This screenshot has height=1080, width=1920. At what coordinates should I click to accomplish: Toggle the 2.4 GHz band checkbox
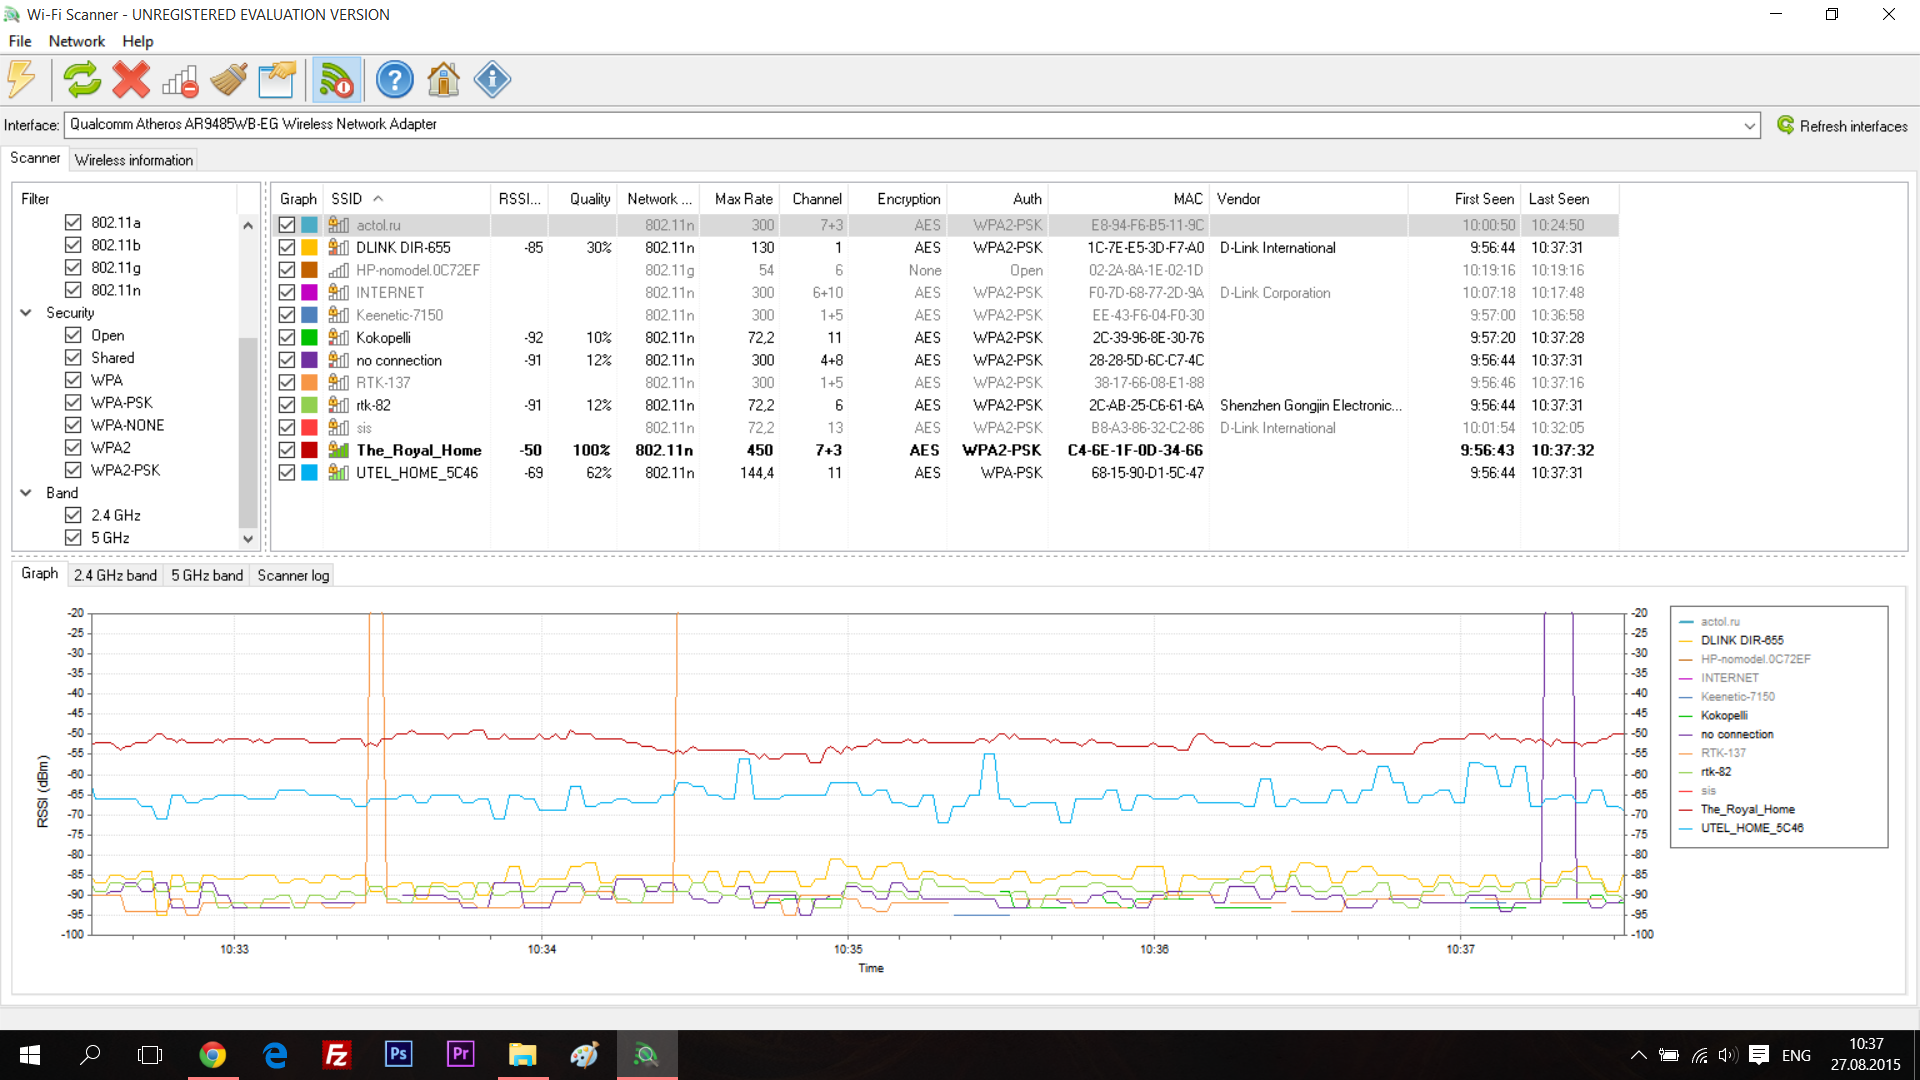[x=73, y=515]
